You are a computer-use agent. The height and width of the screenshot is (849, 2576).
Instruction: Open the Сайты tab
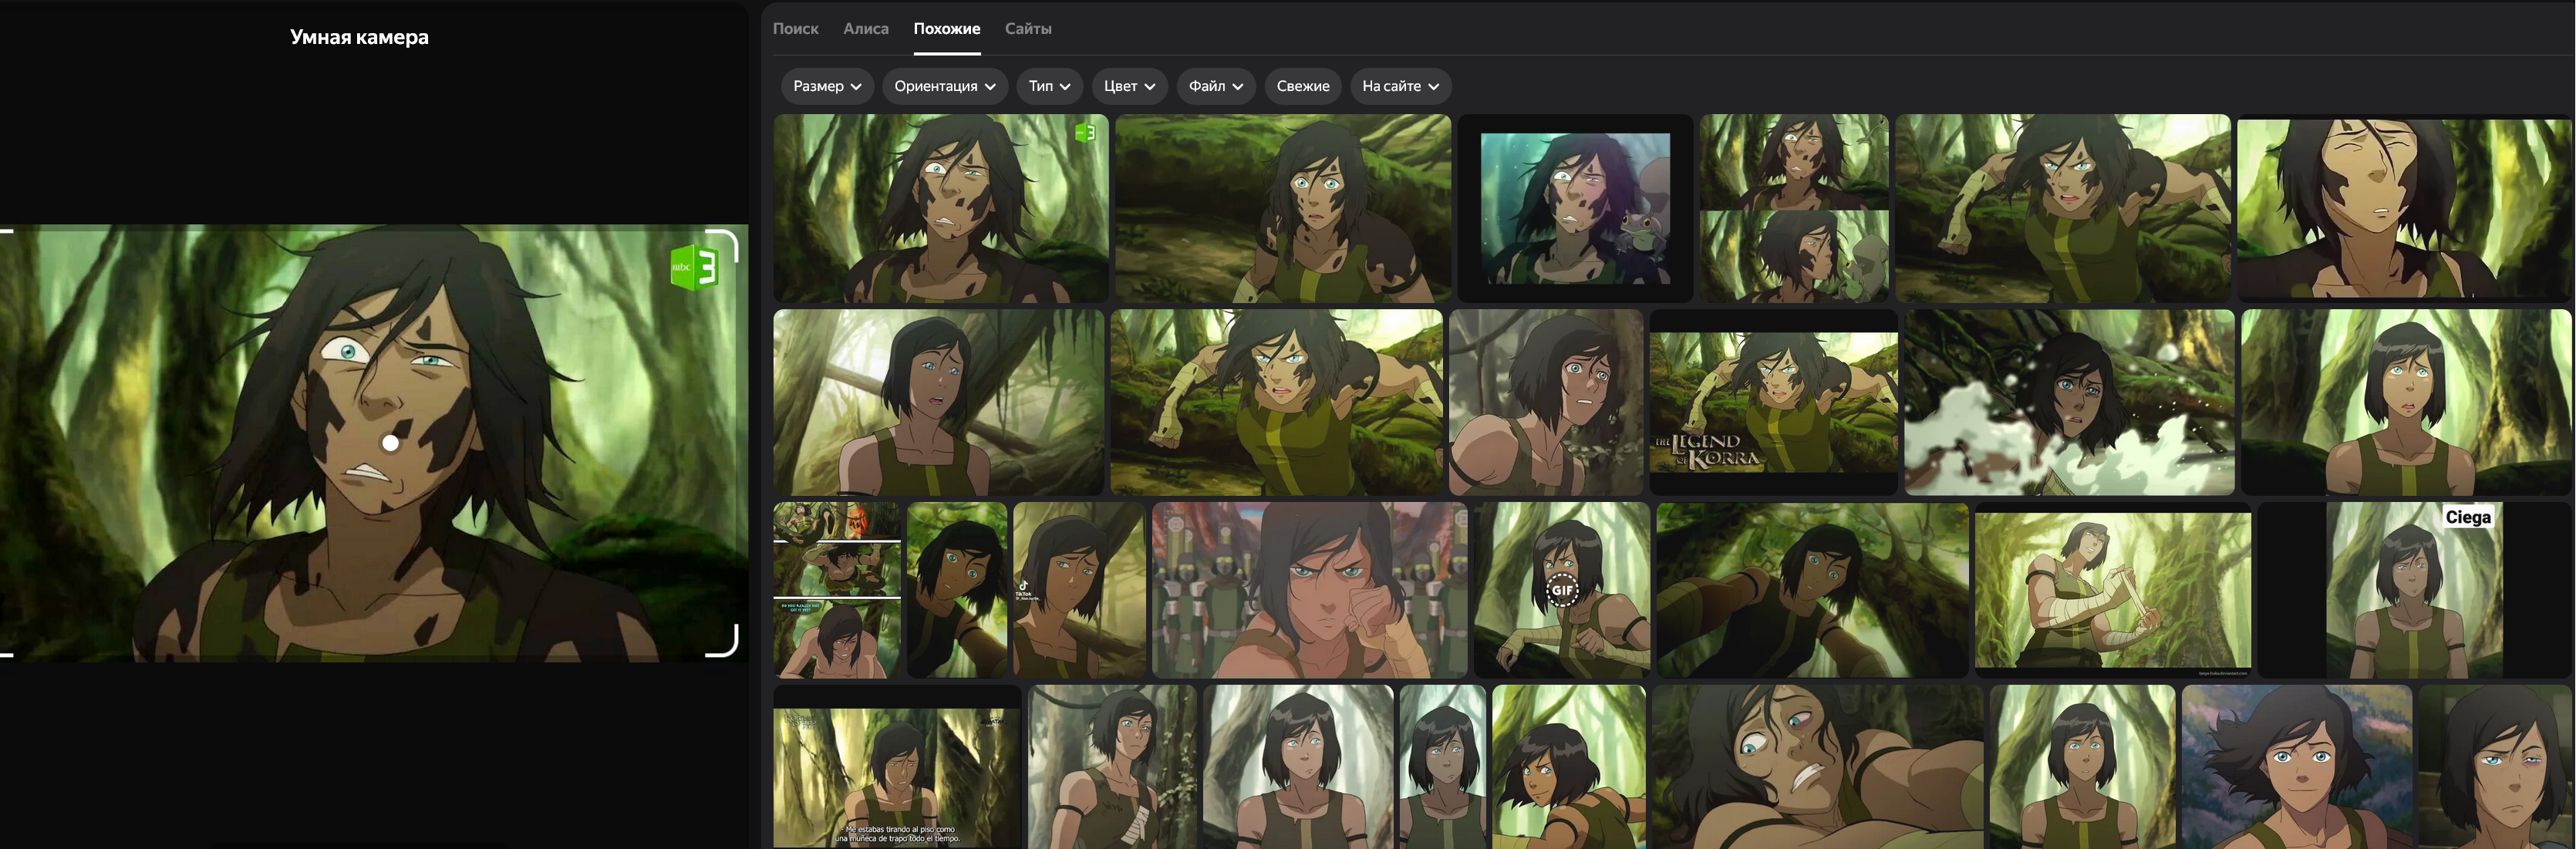[1027, 29]
